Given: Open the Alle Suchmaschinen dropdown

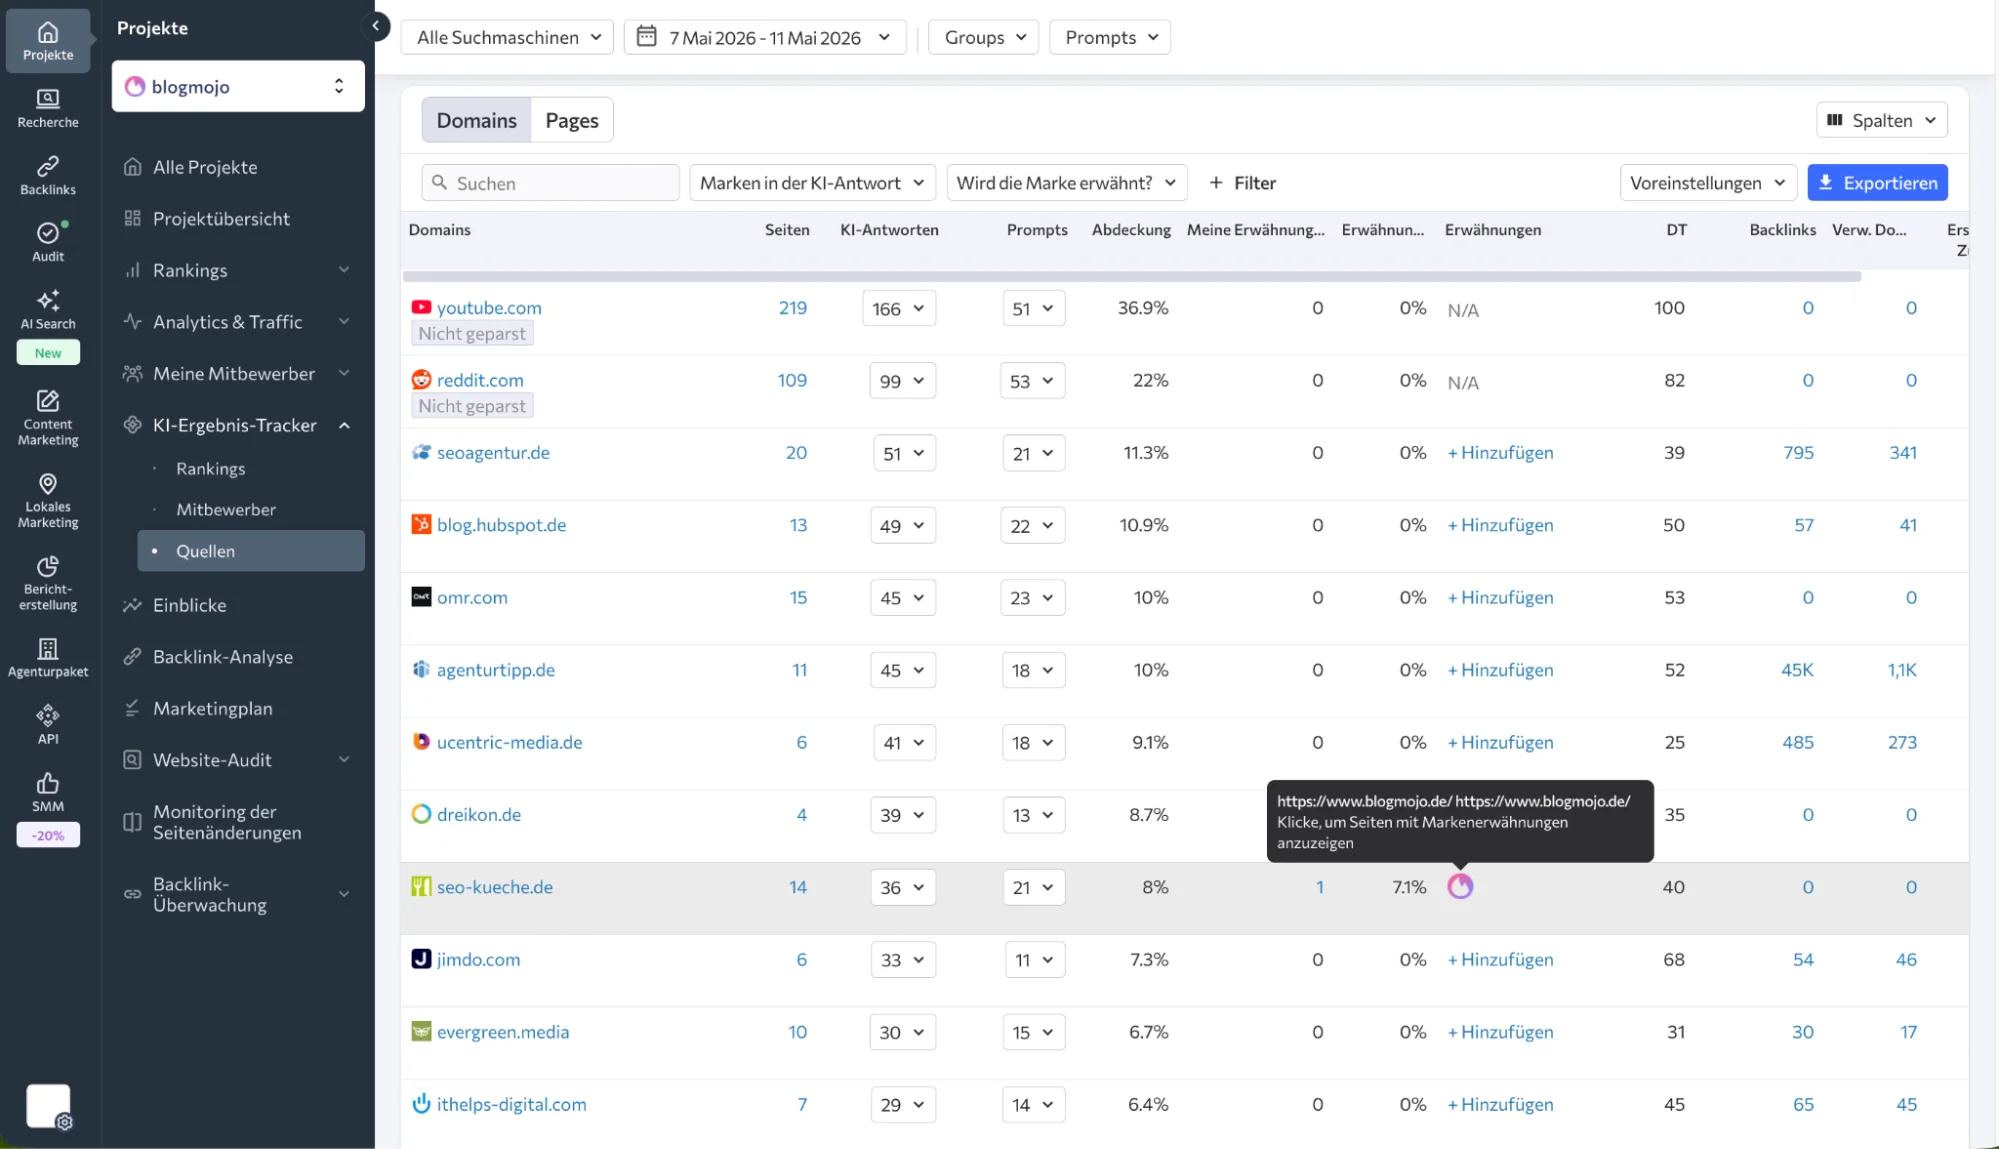Looking at the screenshot, I should coord(507,37).
